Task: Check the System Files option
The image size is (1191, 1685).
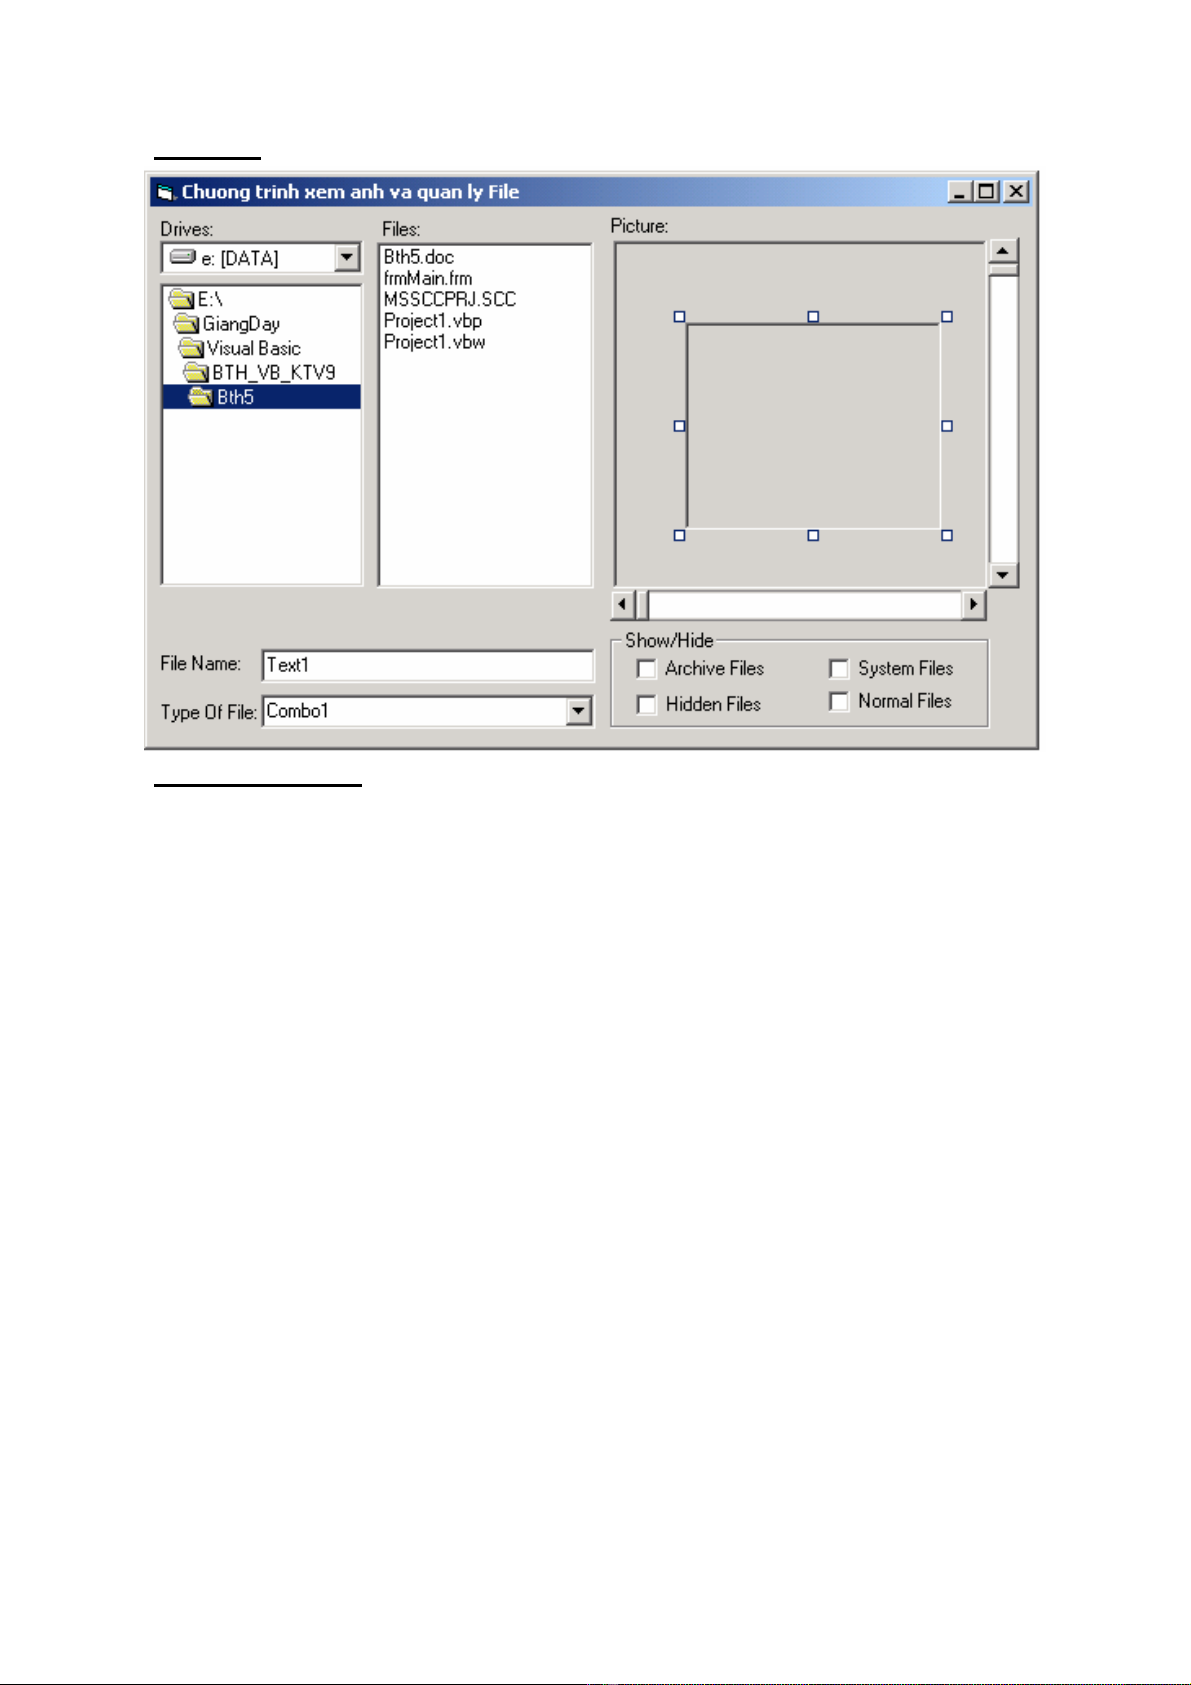Action: coord(839,669)
